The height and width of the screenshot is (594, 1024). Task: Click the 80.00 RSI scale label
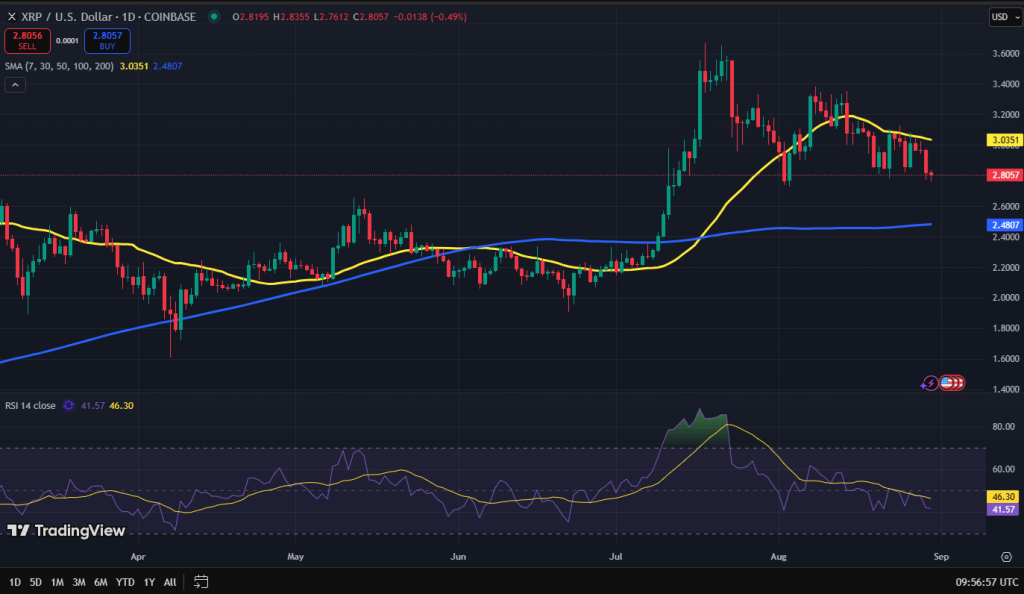click(1003, 427)
